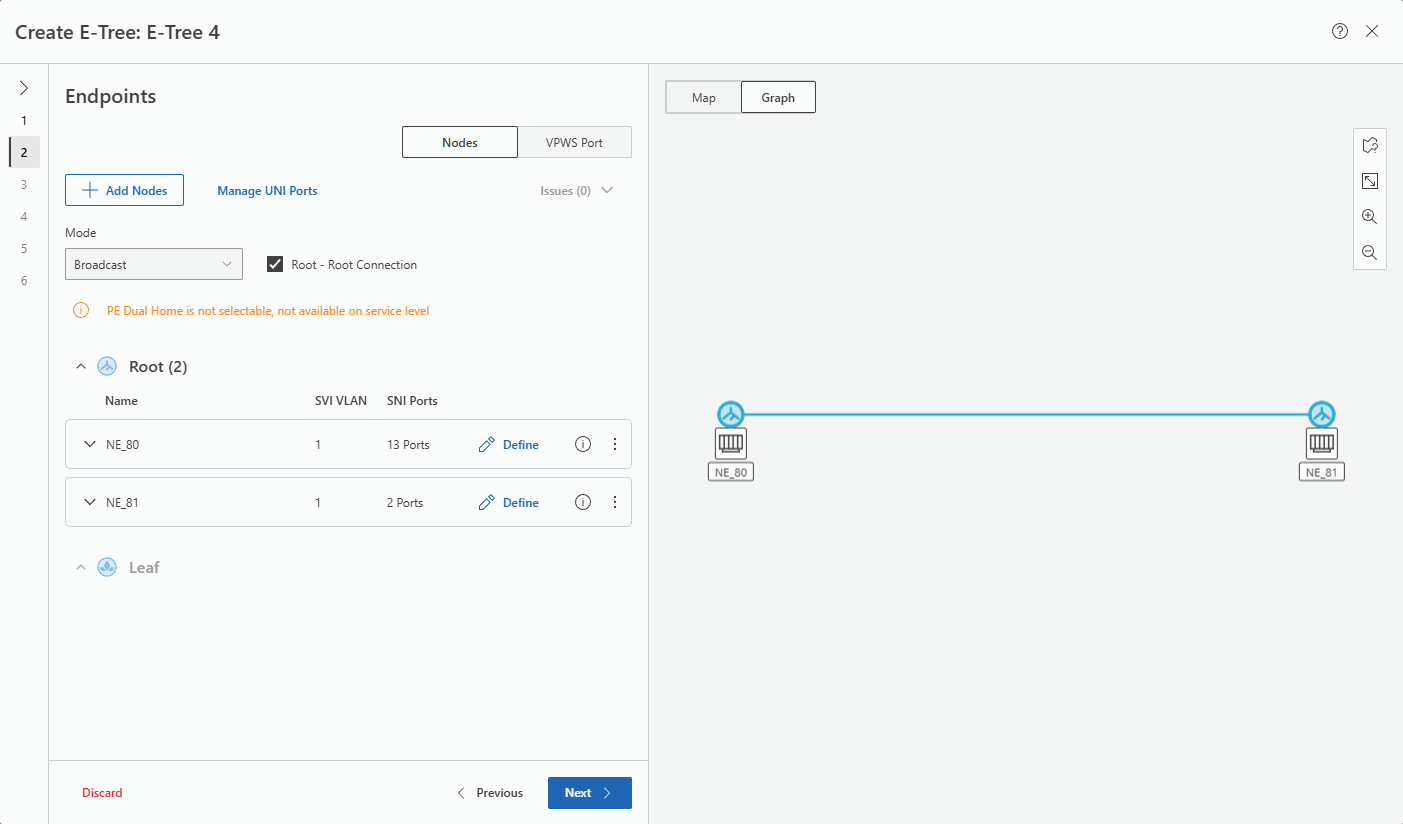Viewport: 1403px width, 824px height.
Task: Collapse the Root (2) section
Action: [x=82, y=367]
